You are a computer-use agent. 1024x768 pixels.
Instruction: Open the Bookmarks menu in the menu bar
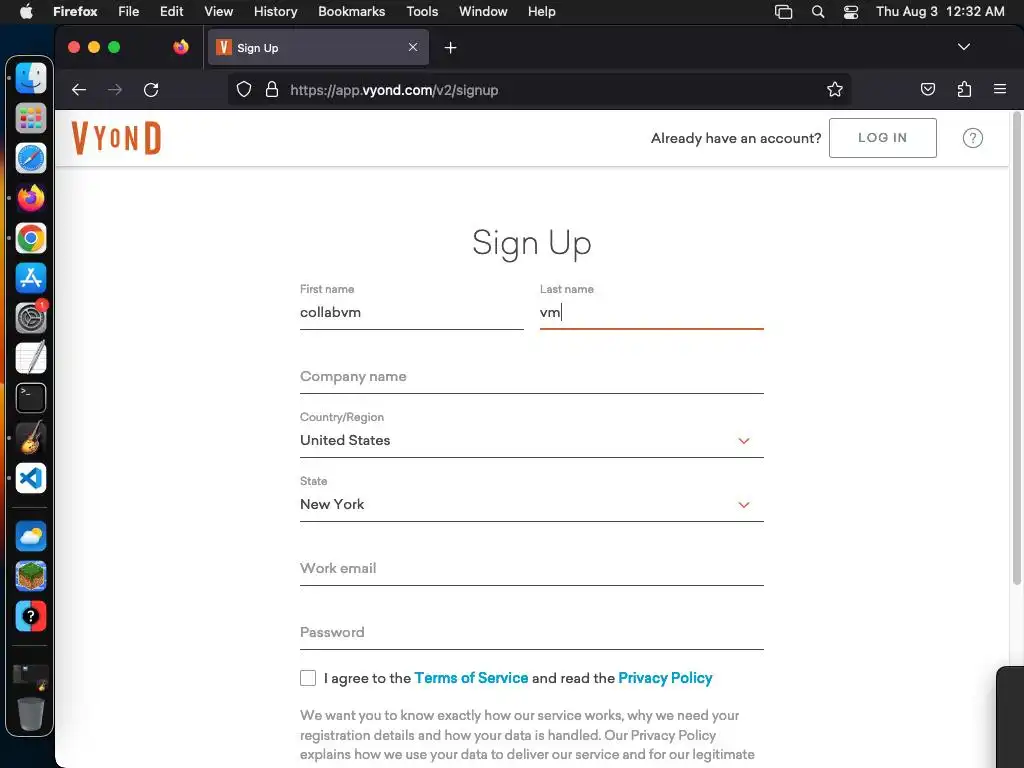click(351, 11)
